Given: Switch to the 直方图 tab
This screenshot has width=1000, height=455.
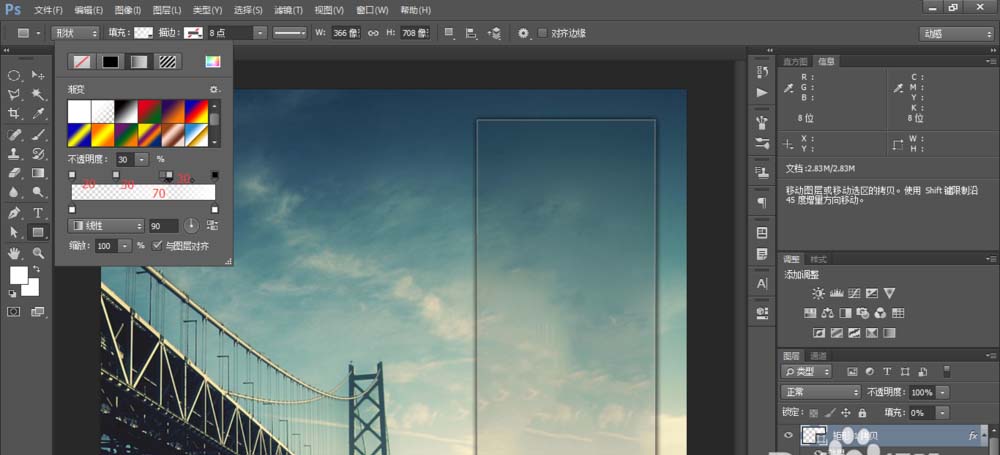Looking at the screenshot, I should pos(795,61).
